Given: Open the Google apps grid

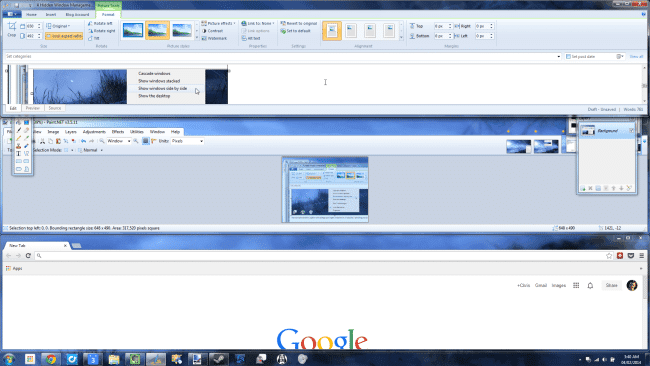Looking at the screenshot, I should [576, 285].
